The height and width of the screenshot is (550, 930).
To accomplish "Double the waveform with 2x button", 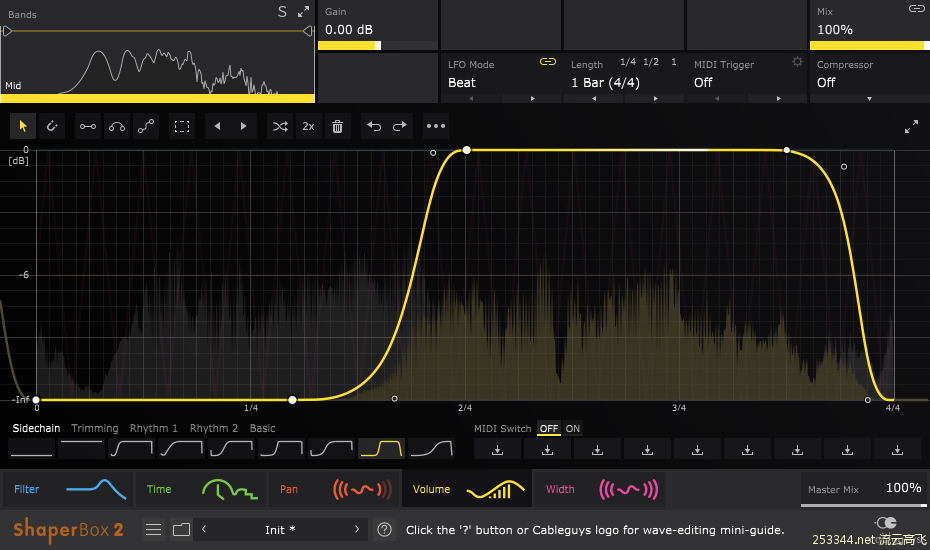I will [x=308, y=126].
